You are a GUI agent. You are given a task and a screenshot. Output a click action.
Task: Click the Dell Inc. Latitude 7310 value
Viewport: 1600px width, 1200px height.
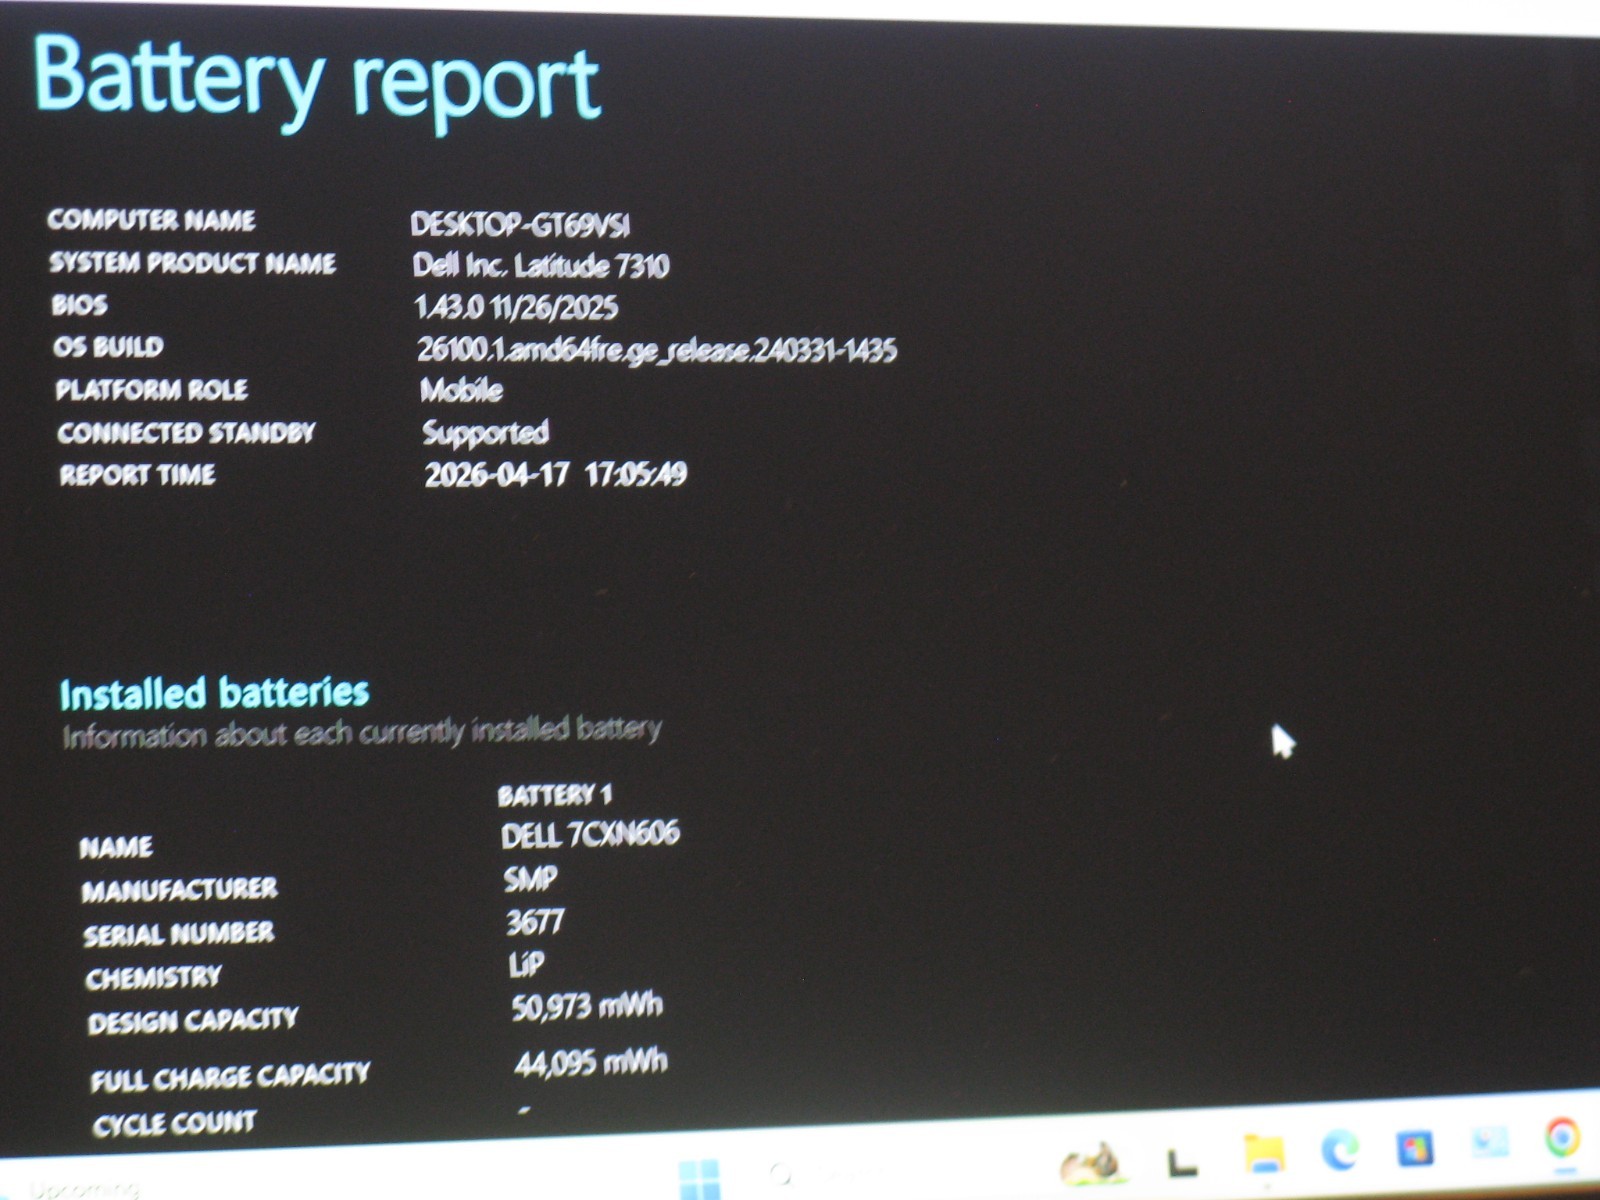click(541, 265)
